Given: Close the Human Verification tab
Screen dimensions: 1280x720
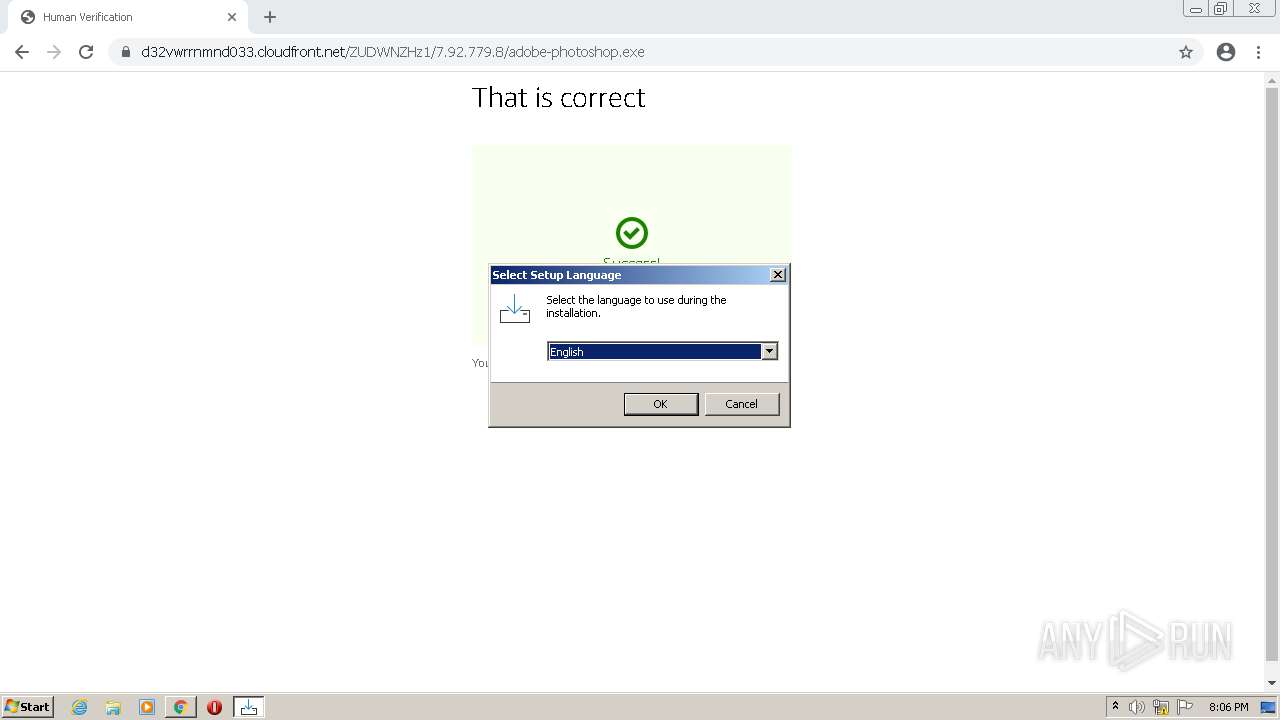Looking at the screenshot, I should click(x=232, y=17).
